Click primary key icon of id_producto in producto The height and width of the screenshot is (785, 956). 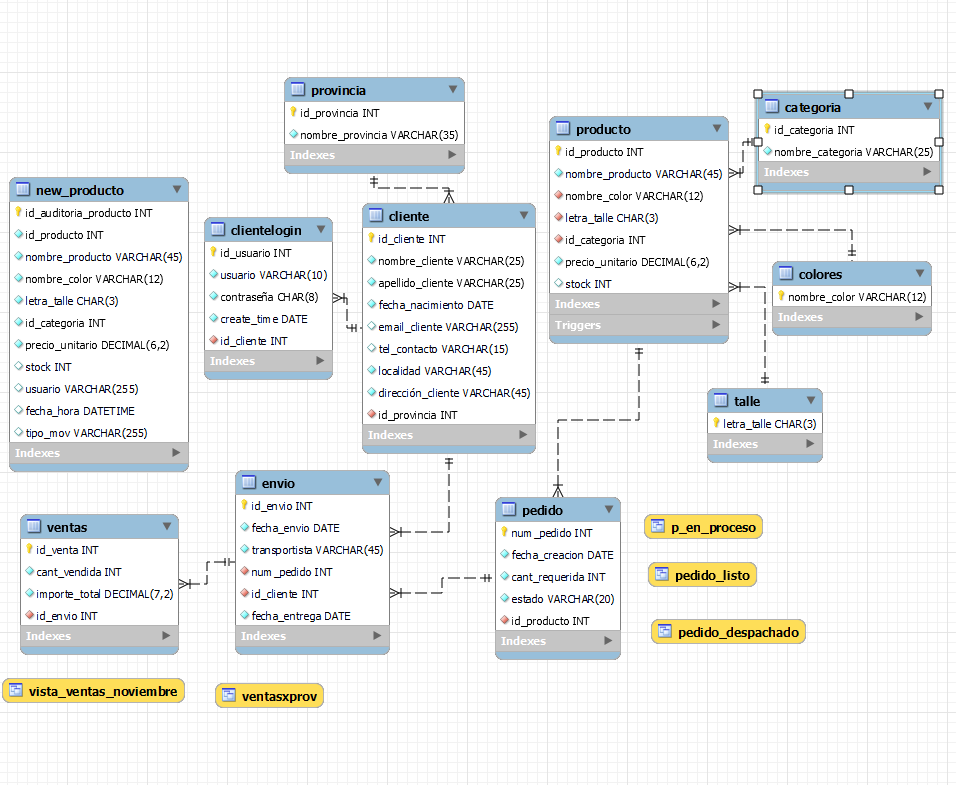coord(558,151)
